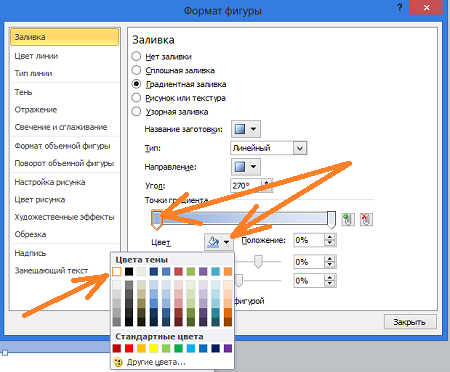Viewport: 450px width, 372px height.
Task: Open the Надпись section
Action: click(x=30, y=253)
